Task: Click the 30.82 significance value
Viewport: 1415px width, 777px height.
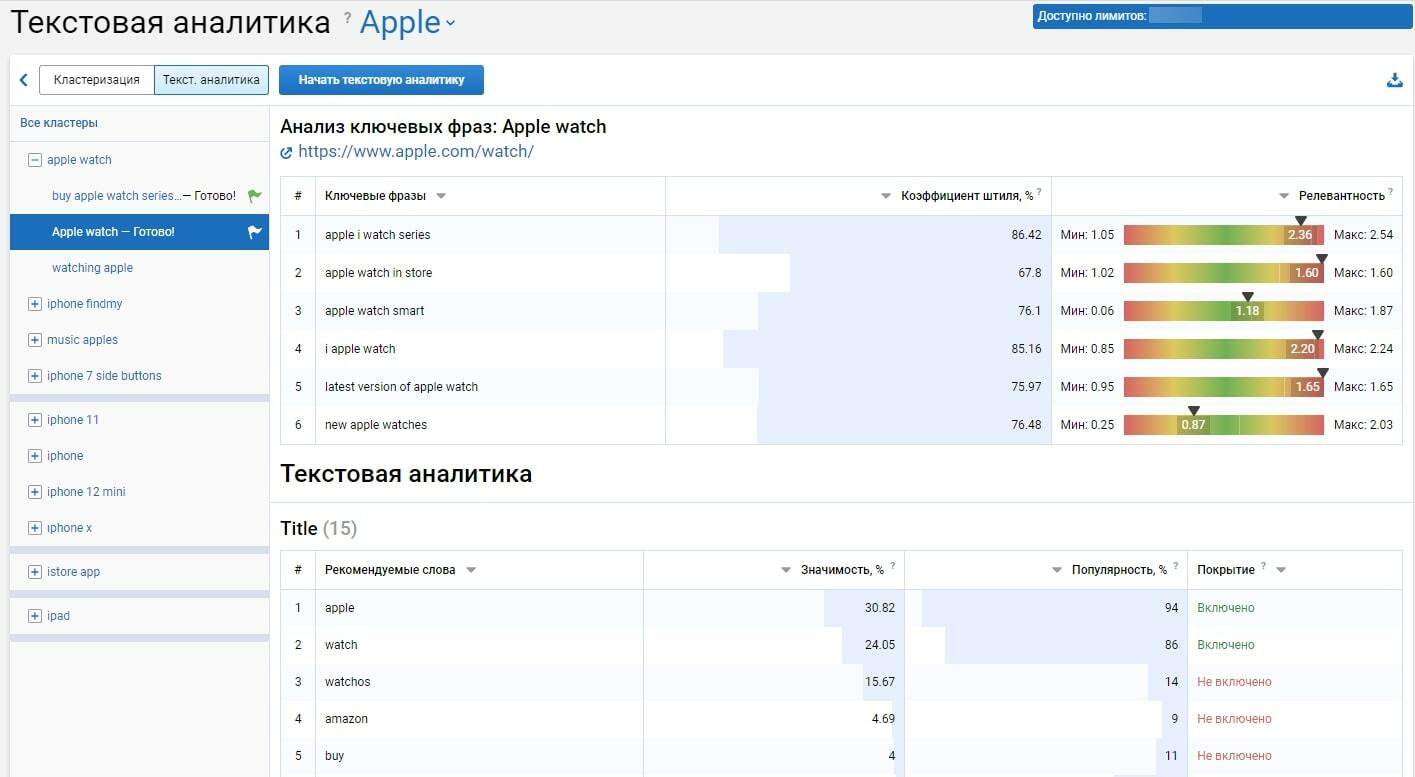Action: click(x=880, y=608)
